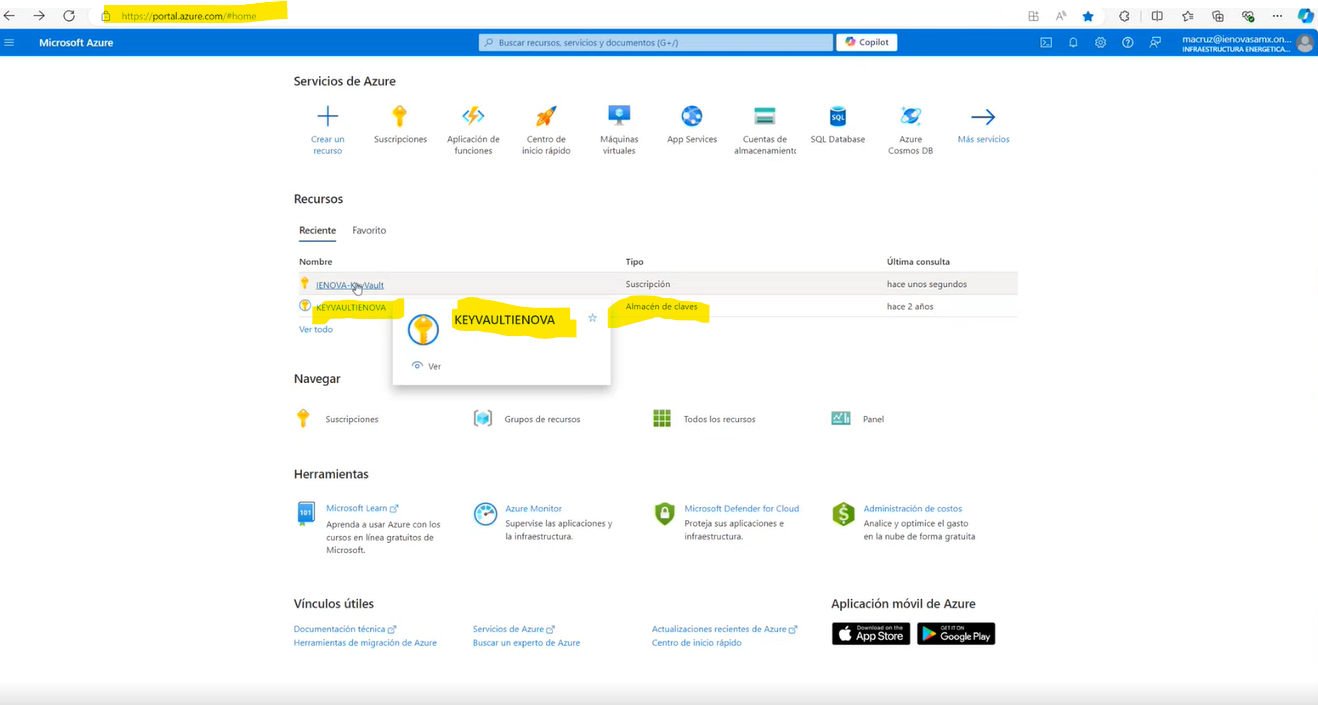Open the browser favorites list icon
Image resolution: width=1318 pixels, height=705 pixels.
click(1187, 16)
